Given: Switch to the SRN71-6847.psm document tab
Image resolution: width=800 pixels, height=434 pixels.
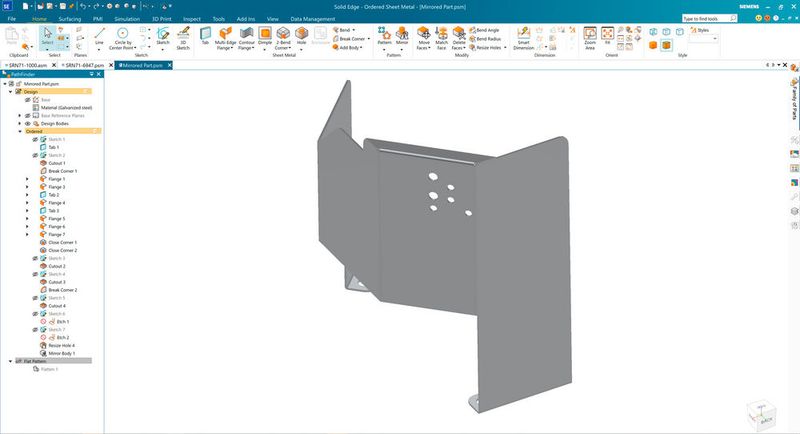Looking at the screenshot, I should tap(87, 65).
